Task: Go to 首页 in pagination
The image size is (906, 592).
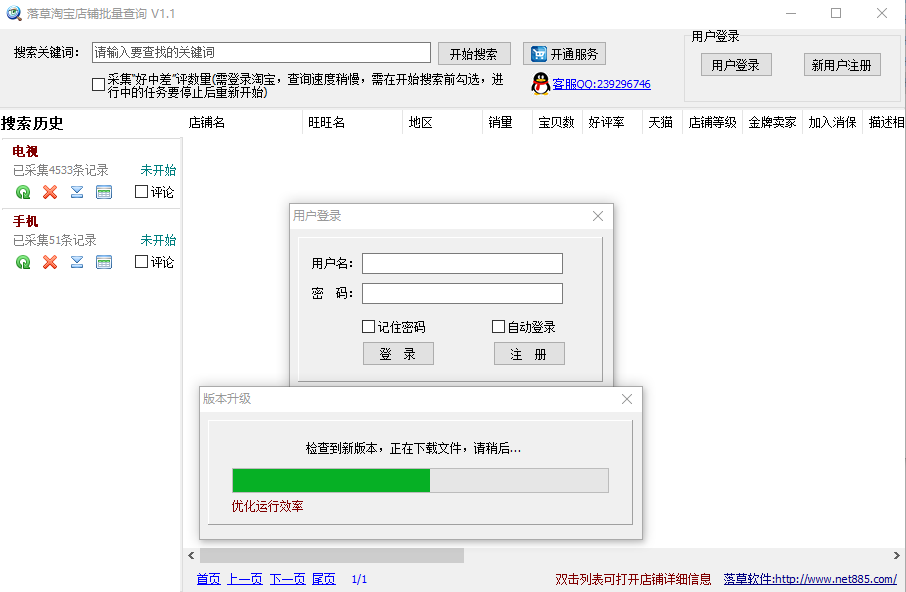Action: (x=209, y=579)
